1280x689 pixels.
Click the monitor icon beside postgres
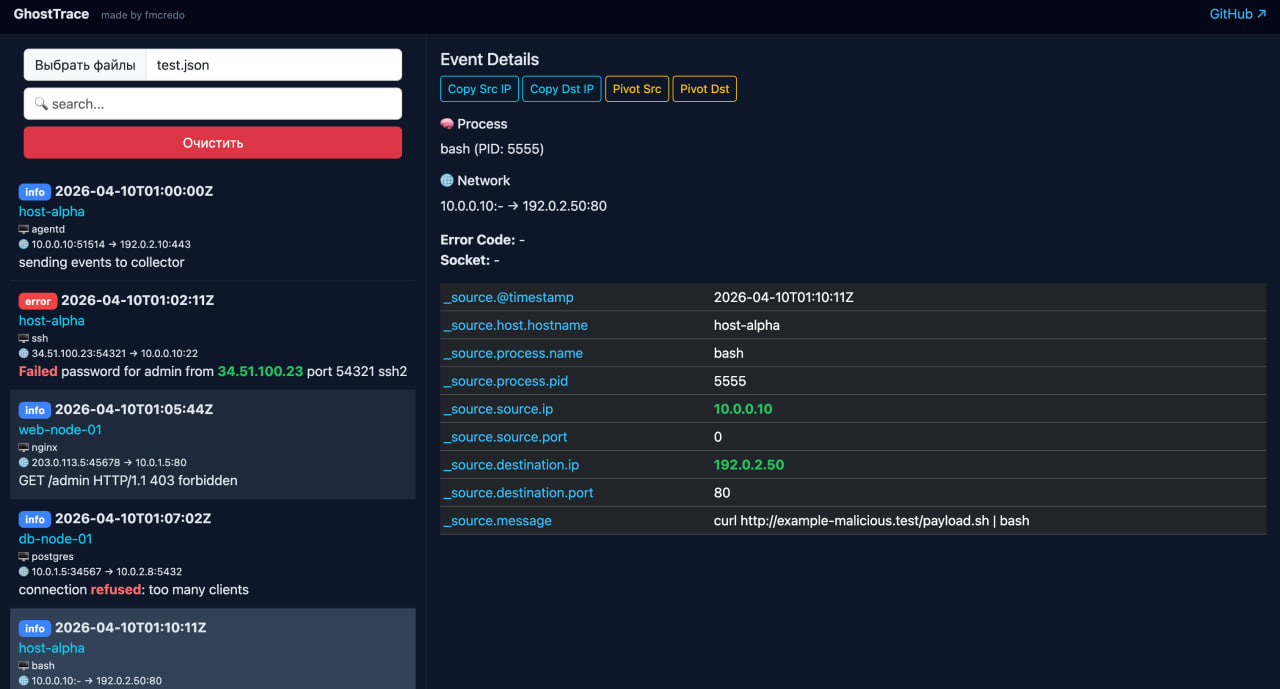(x=24, y=556)
